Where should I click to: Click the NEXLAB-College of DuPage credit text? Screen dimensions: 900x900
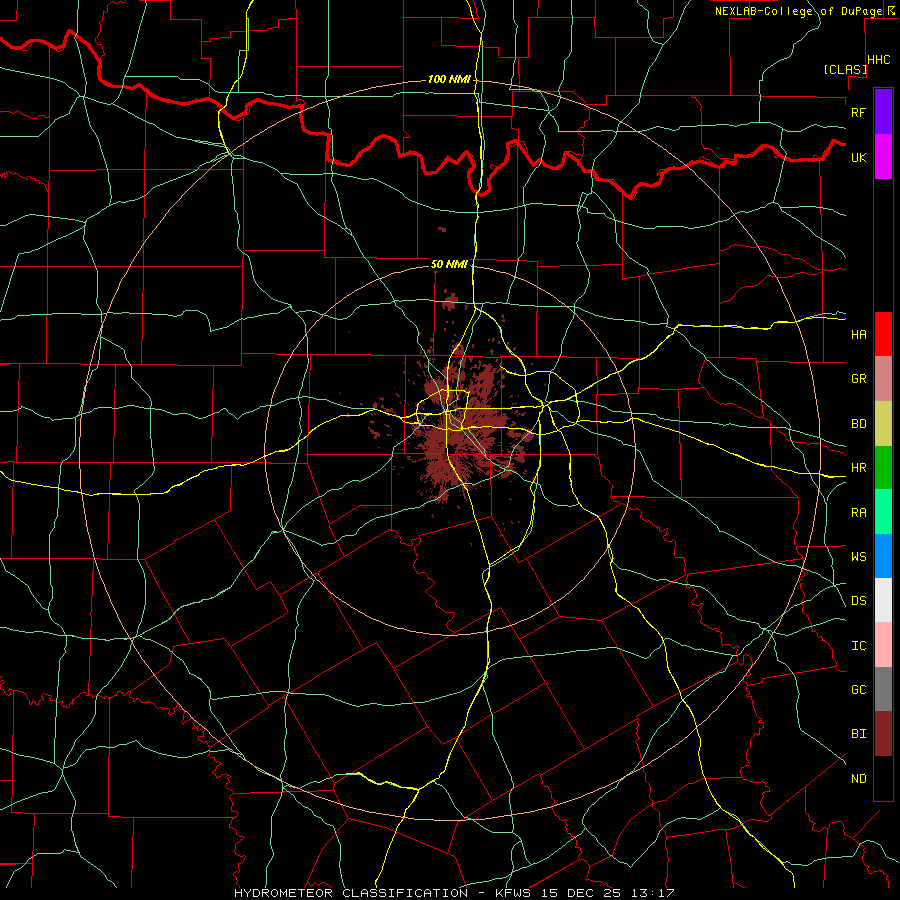pos(798,11)
